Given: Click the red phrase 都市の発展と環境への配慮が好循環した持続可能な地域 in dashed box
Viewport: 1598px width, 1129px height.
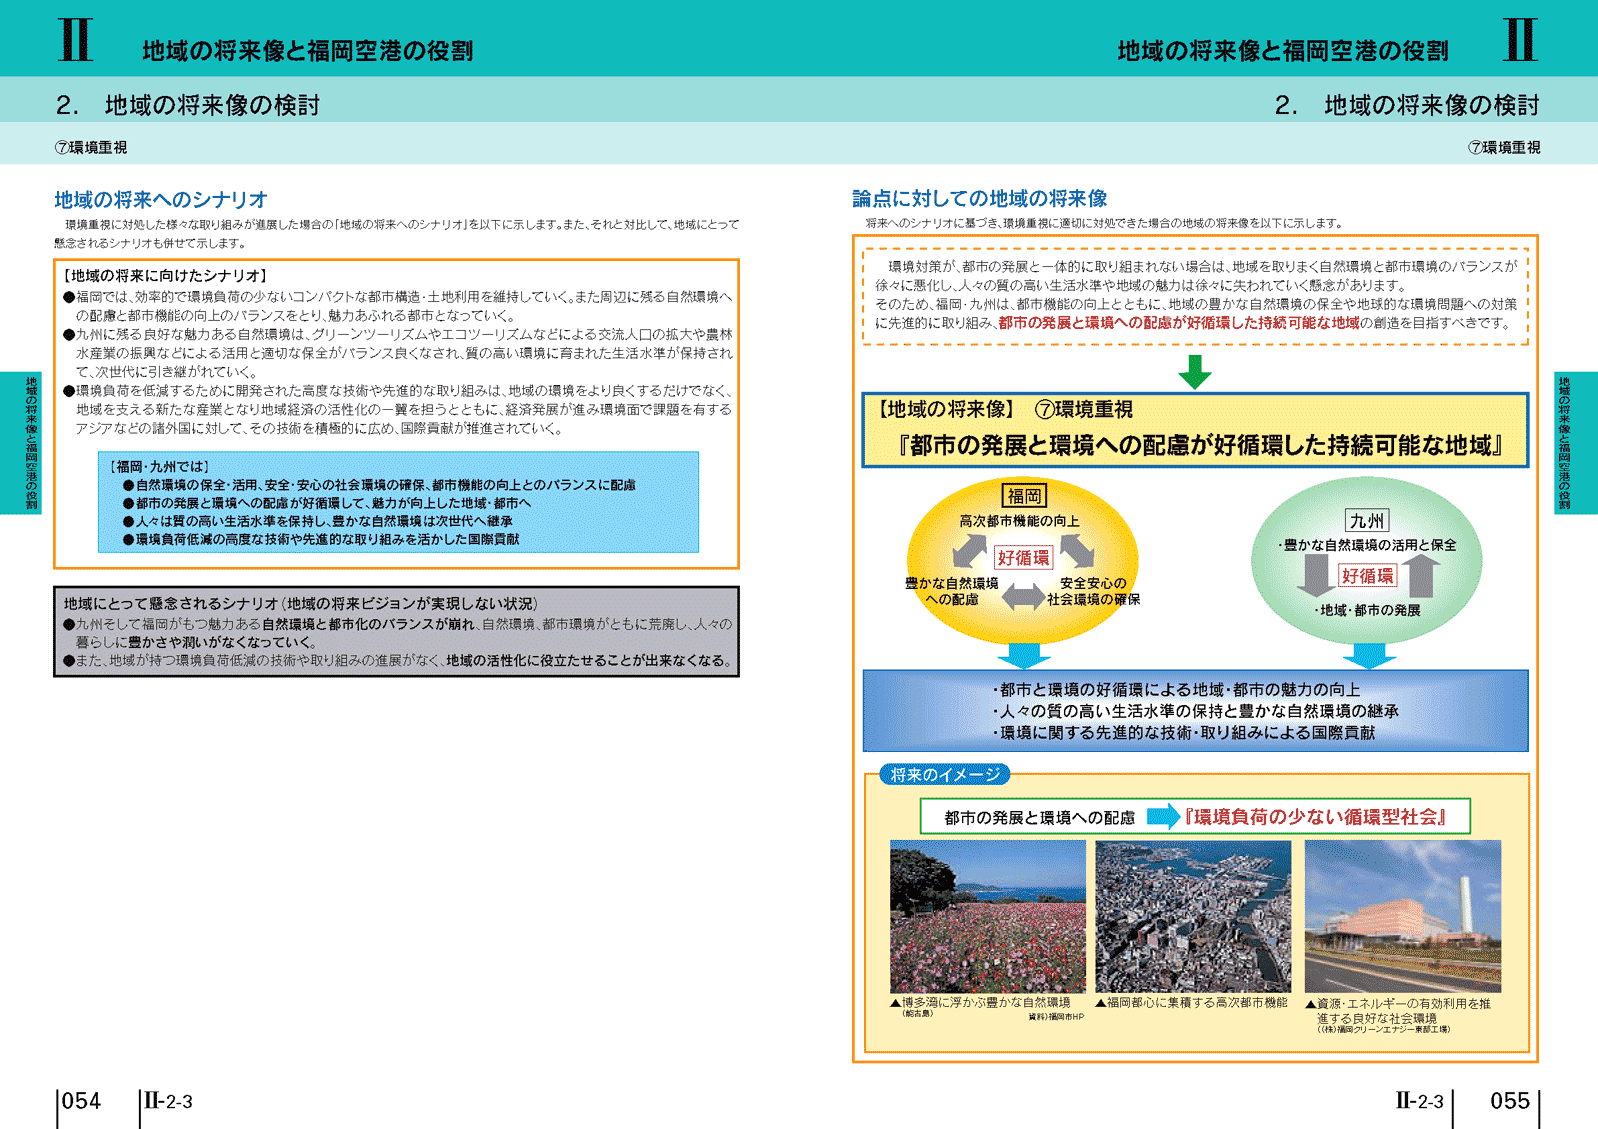Looking at the screenshot, I should [1179, 323].
